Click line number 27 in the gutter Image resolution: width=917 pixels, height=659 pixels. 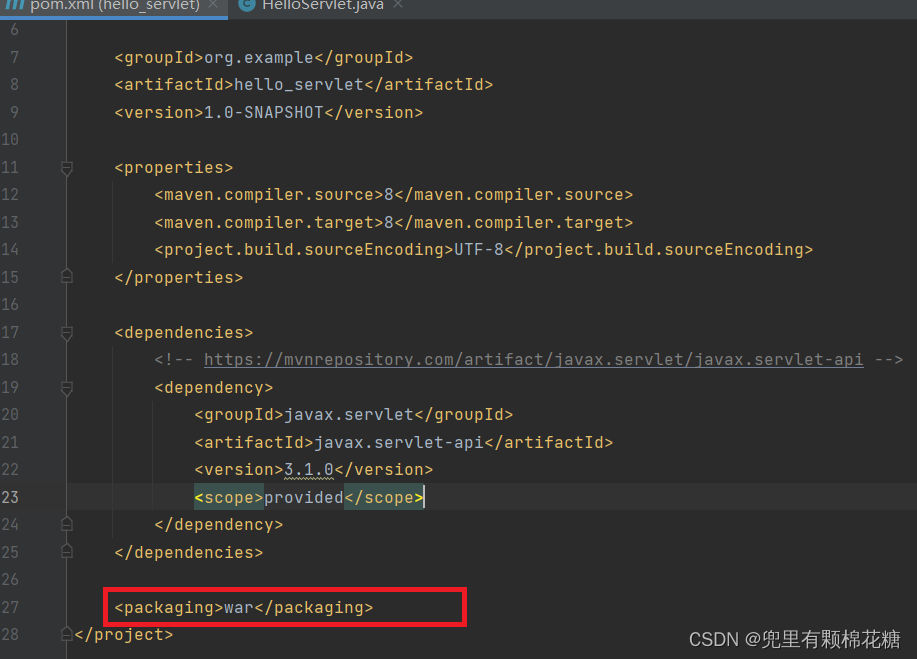(x=10, y=608)
